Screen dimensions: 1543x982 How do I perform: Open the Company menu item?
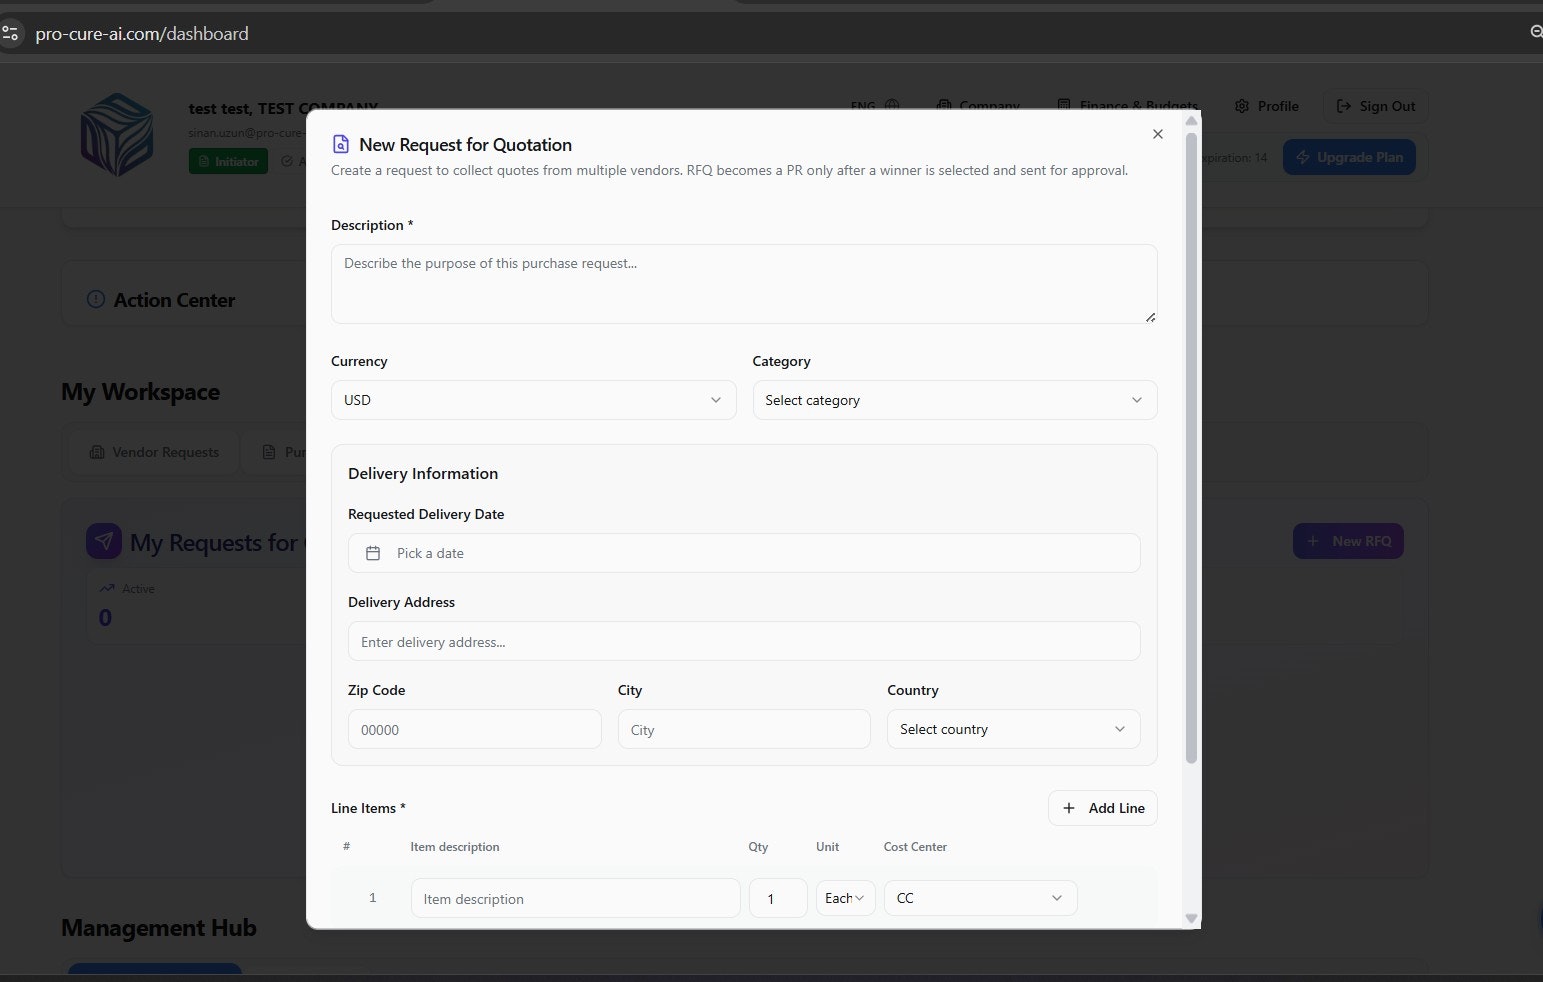pyautogui.click(x=978, y=105)
